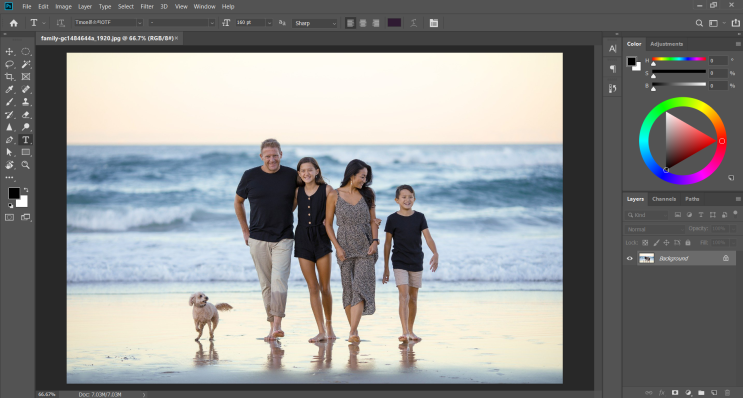Image resolution: width=743 pixels, height=398 pixels.
Task: Open the File menu
Action: [x=27, y=7]
